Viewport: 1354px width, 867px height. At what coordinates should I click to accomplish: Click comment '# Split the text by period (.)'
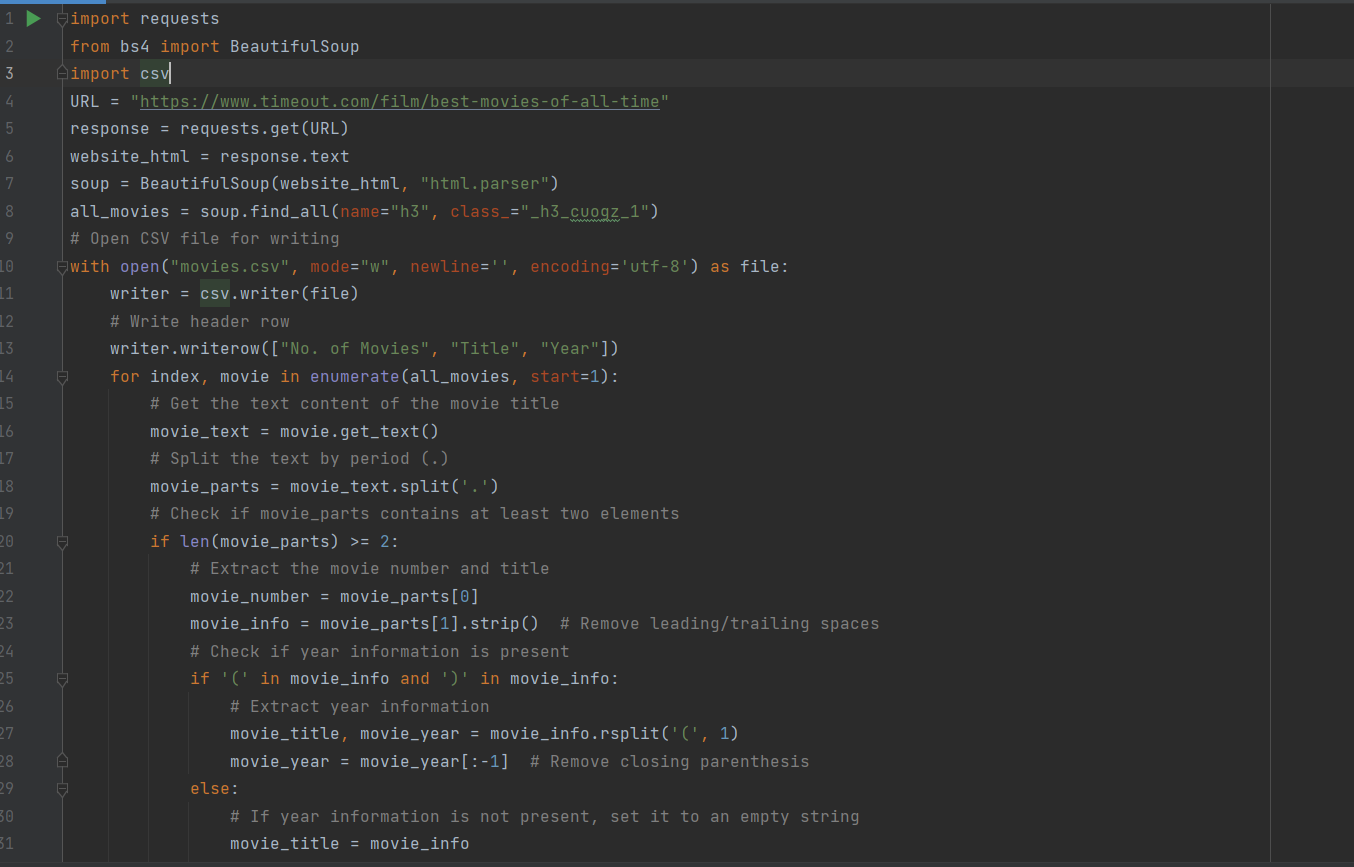(300, 459)
